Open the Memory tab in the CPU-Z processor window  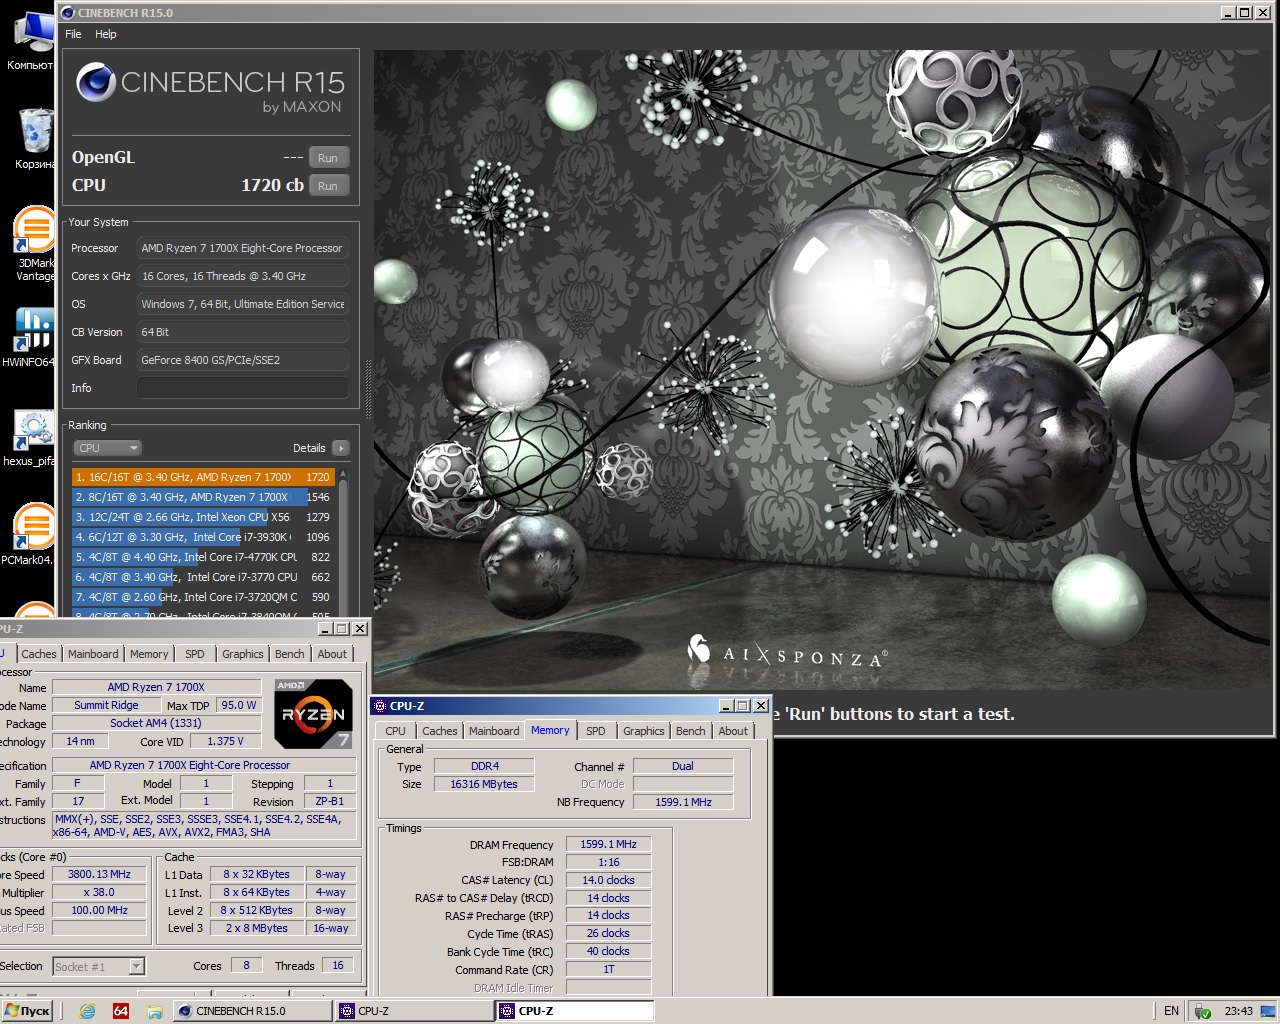pos(149,654)
